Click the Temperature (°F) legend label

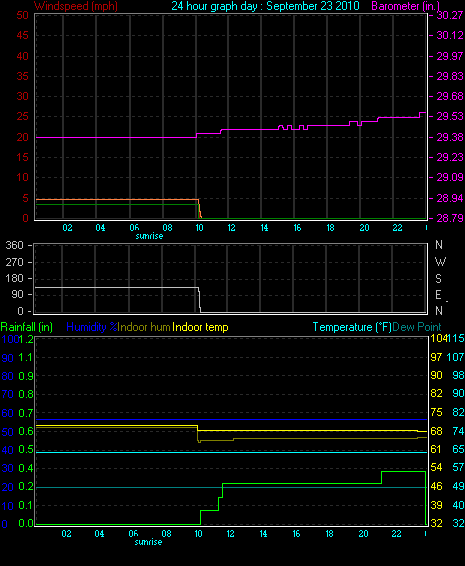click(x=352, y=327)
